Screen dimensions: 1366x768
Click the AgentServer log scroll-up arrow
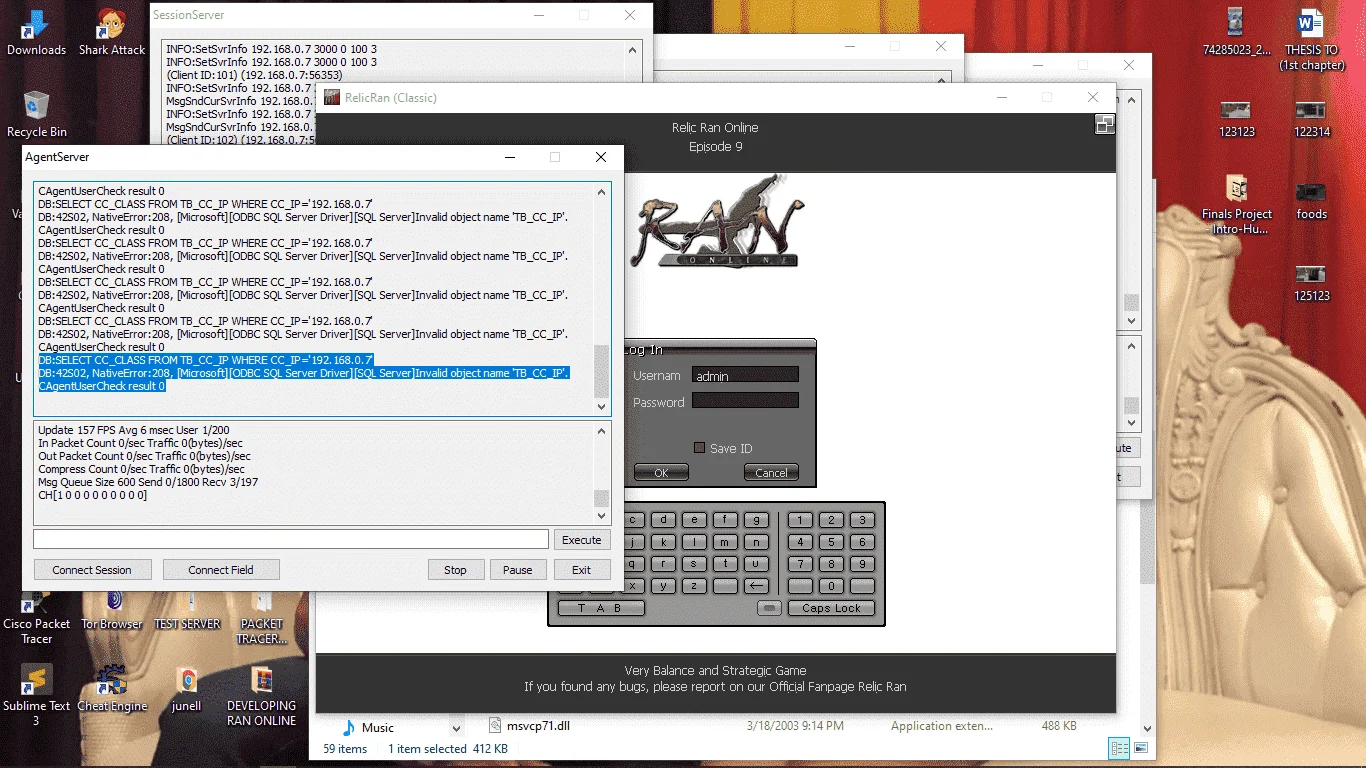click(602, 191)
